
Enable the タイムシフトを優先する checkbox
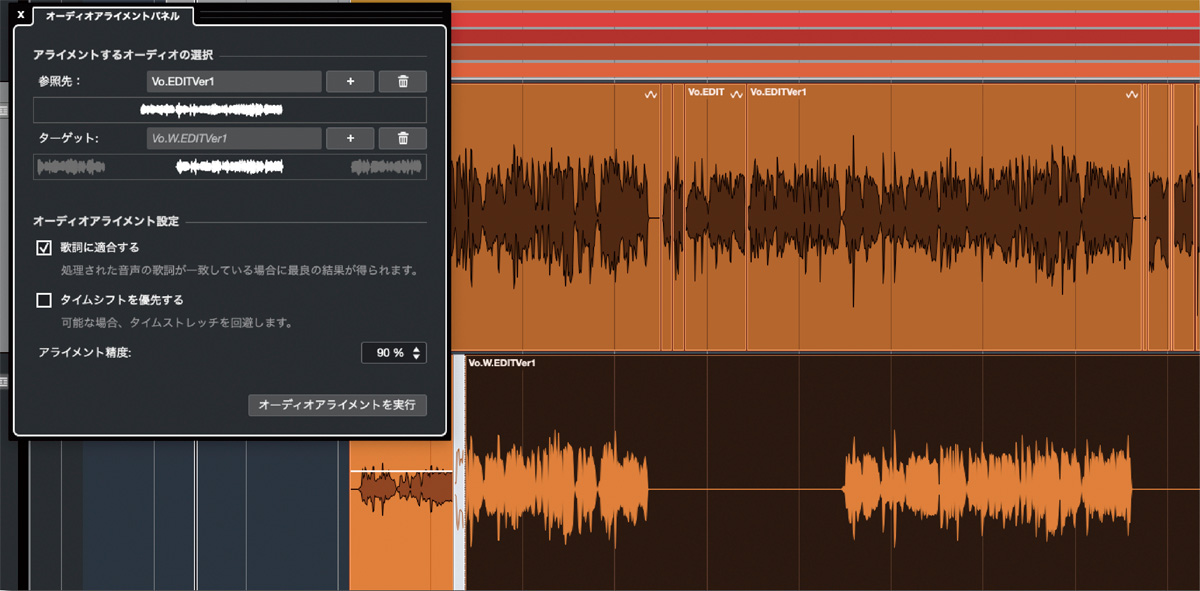44,299
